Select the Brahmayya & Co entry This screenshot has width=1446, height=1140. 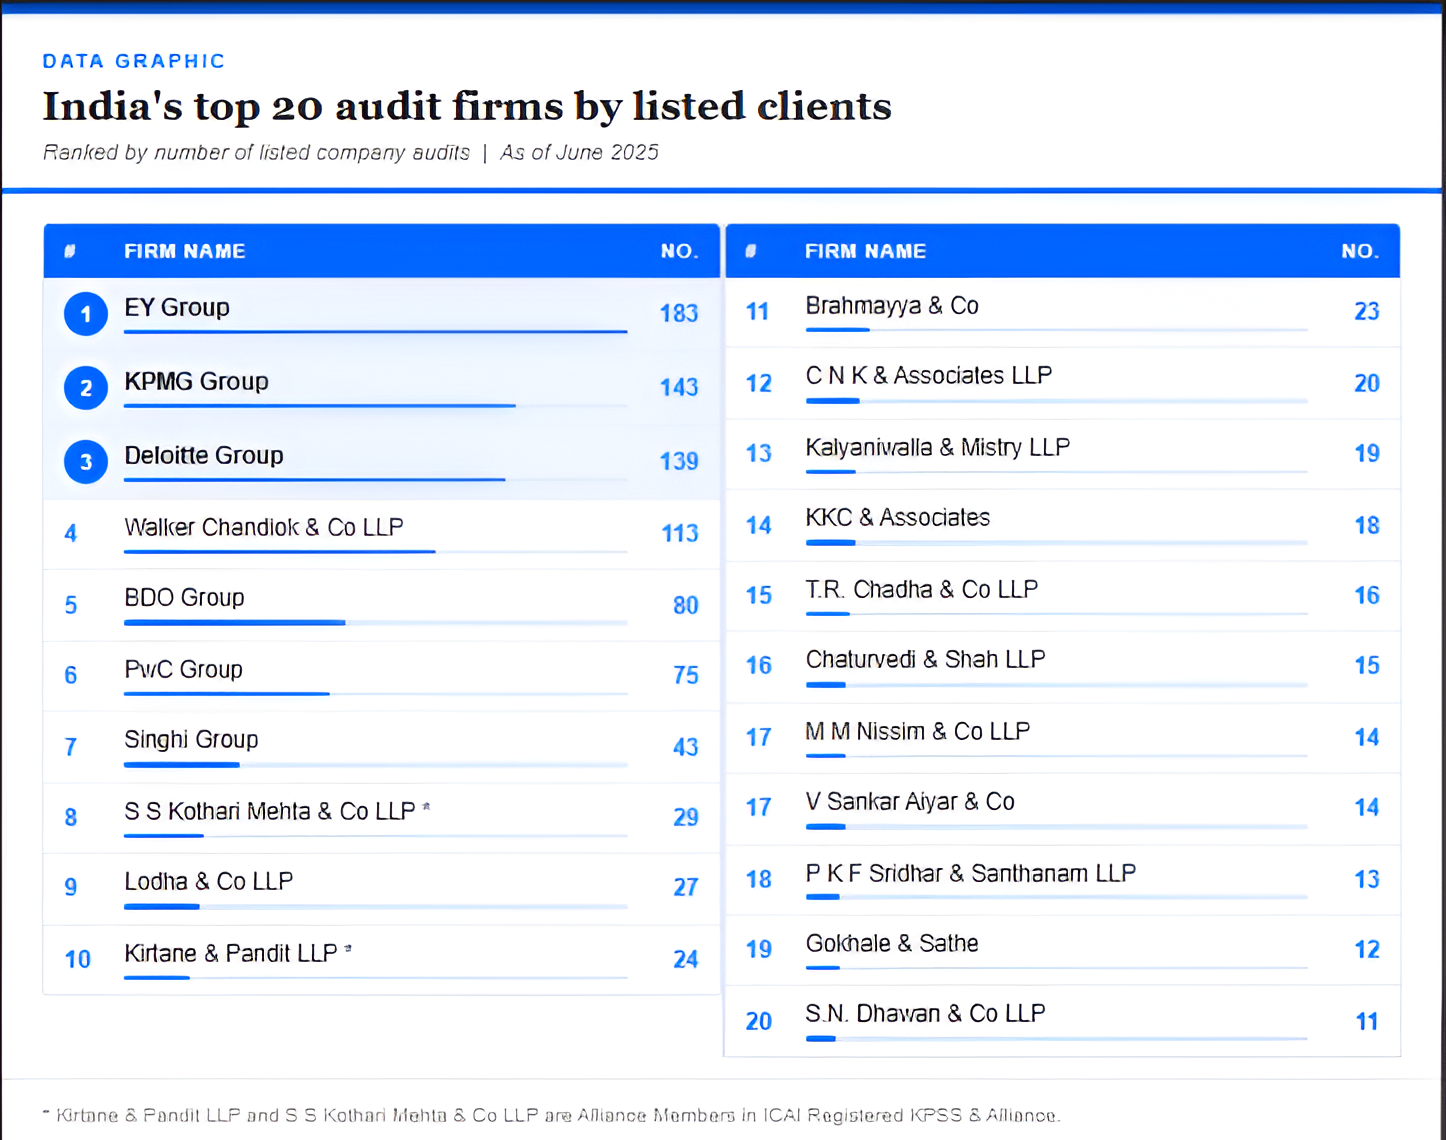(892, 306)
